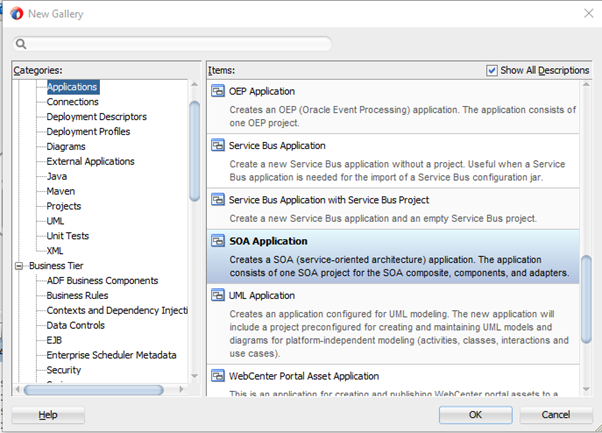Select the Data Controls category
The width and height of the screenshot is (602, 433).
pos(76,326)
